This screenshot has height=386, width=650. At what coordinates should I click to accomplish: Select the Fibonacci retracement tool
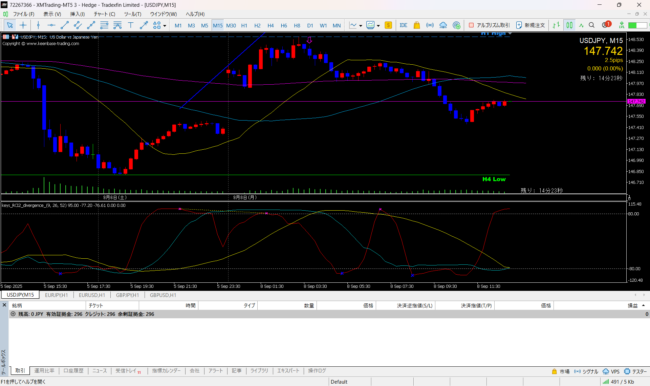[104, 25]
